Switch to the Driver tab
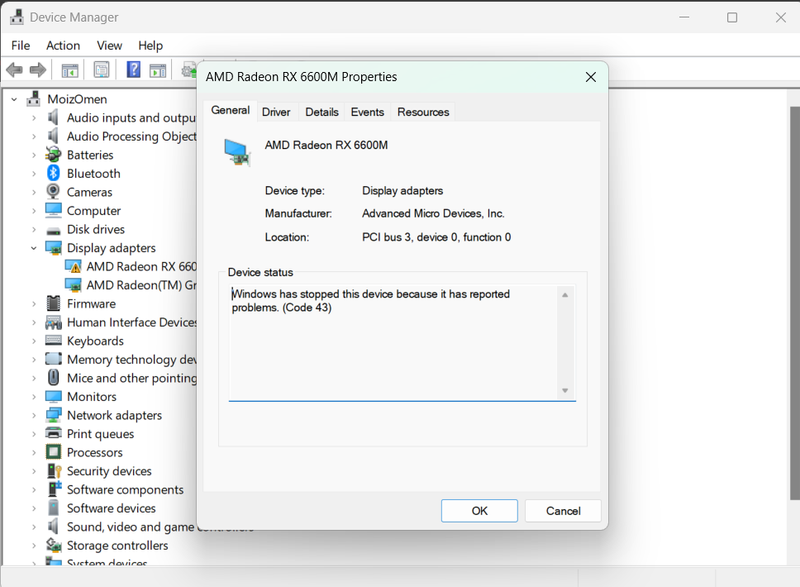Screen dimensions: 800x587 [x=276, y=112]
